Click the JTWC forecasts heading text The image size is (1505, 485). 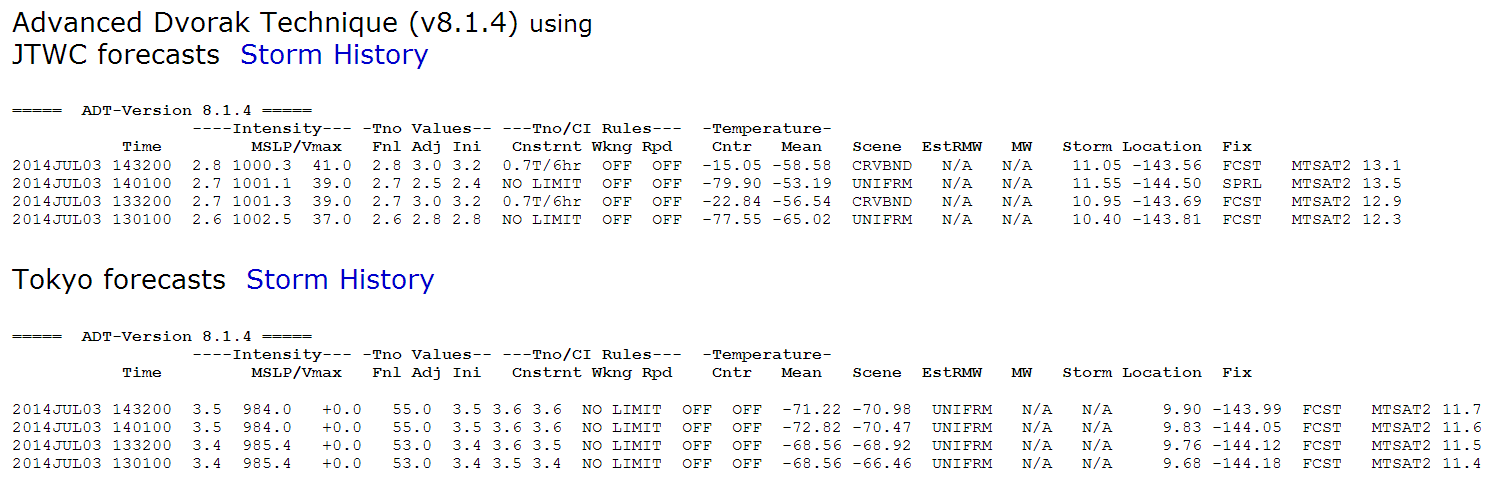[115, 55]
